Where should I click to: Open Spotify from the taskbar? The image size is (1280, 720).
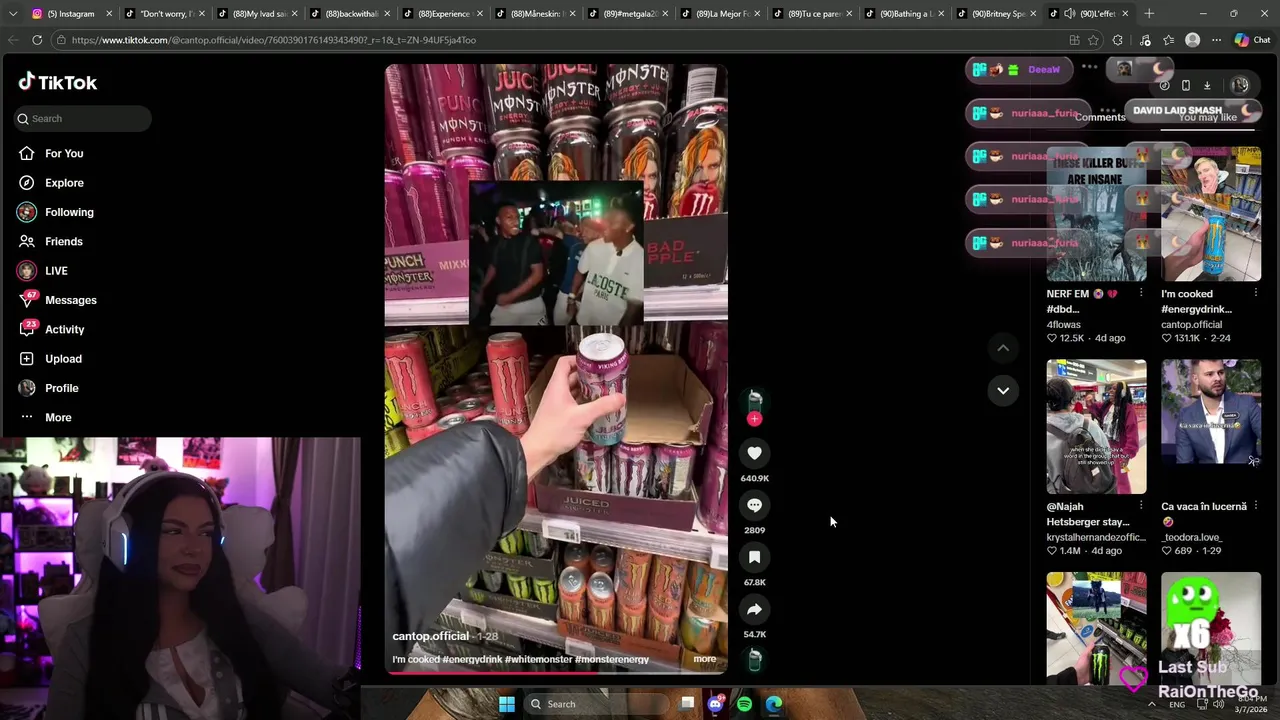point(744,704)
